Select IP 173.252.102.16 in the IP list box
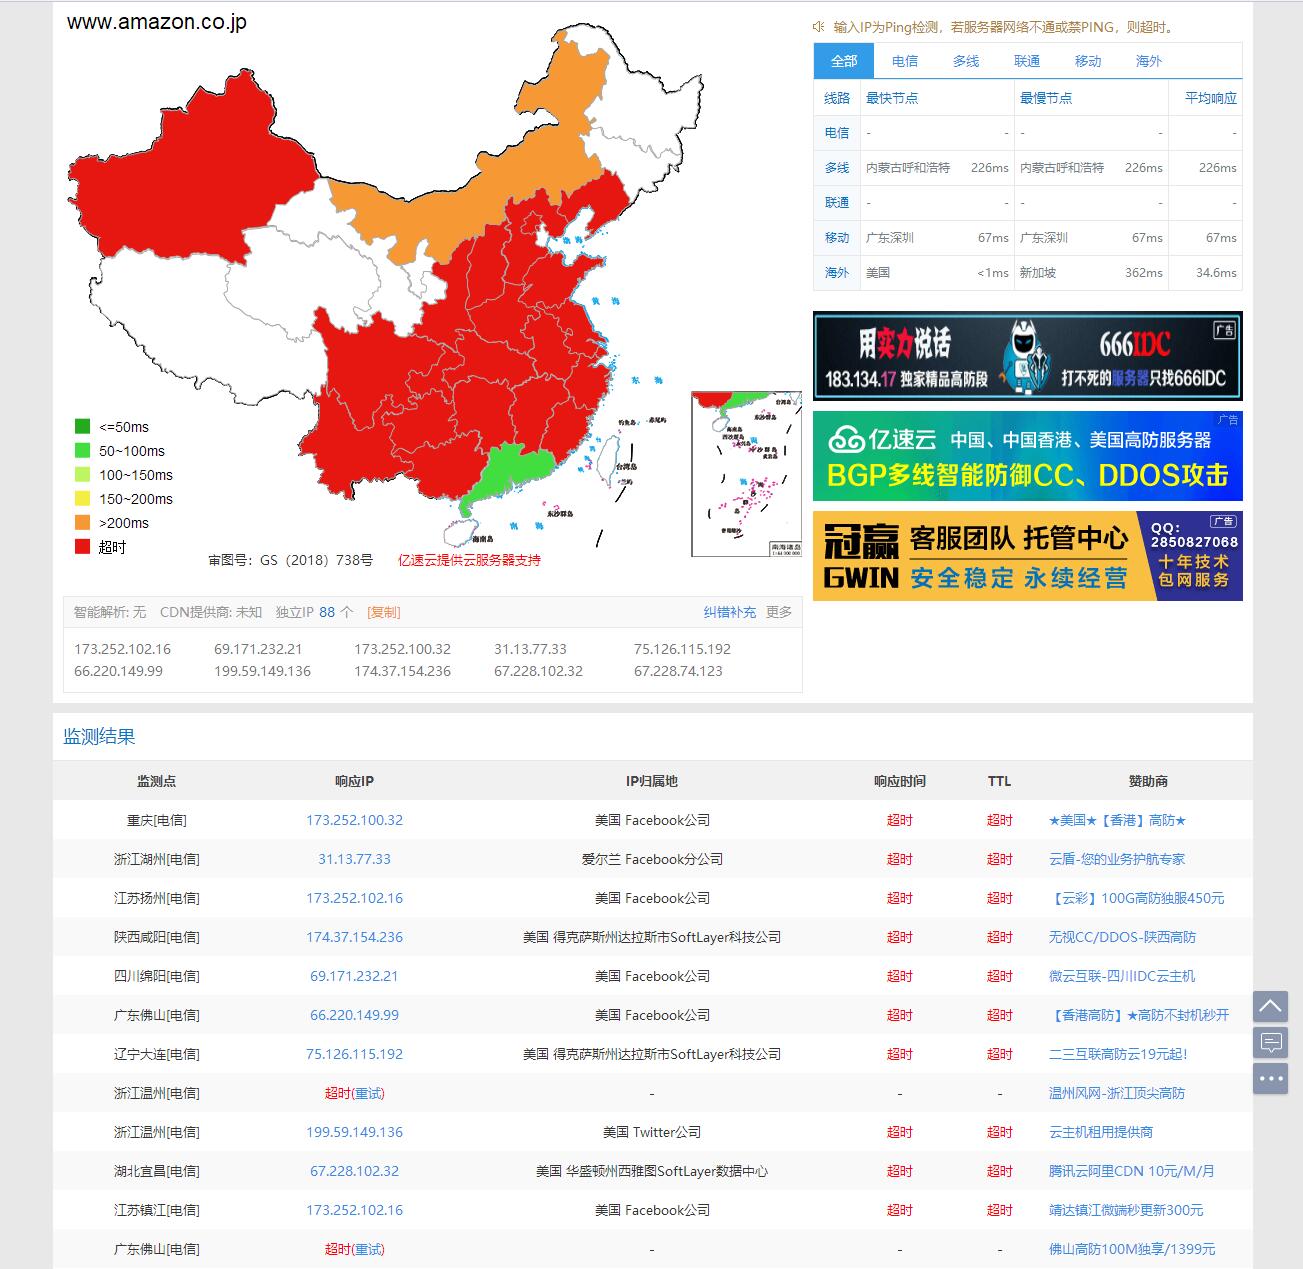 tap(122, 649)
